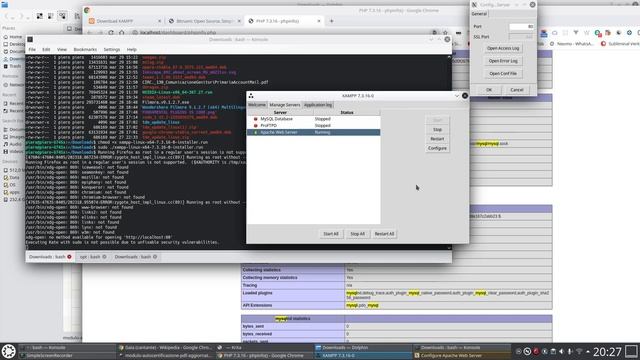The image size is (640, 360).
Task: Select MySQL Database server row
Action: 313,119
